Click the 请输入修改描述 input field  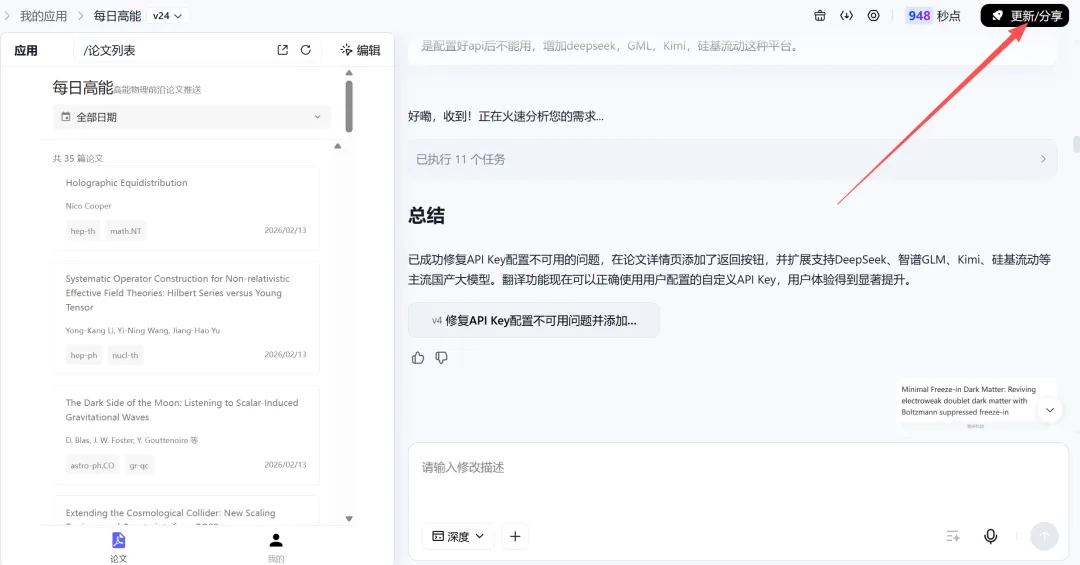pyautogui.click(x=738, y=468)
